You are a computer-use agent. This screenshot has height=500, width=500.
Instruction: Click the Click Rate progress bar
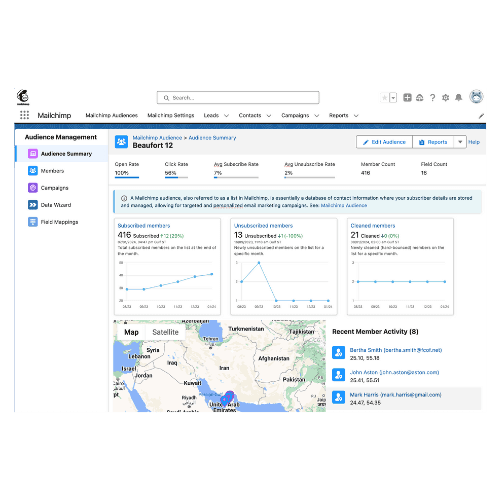tap(176, 177)
